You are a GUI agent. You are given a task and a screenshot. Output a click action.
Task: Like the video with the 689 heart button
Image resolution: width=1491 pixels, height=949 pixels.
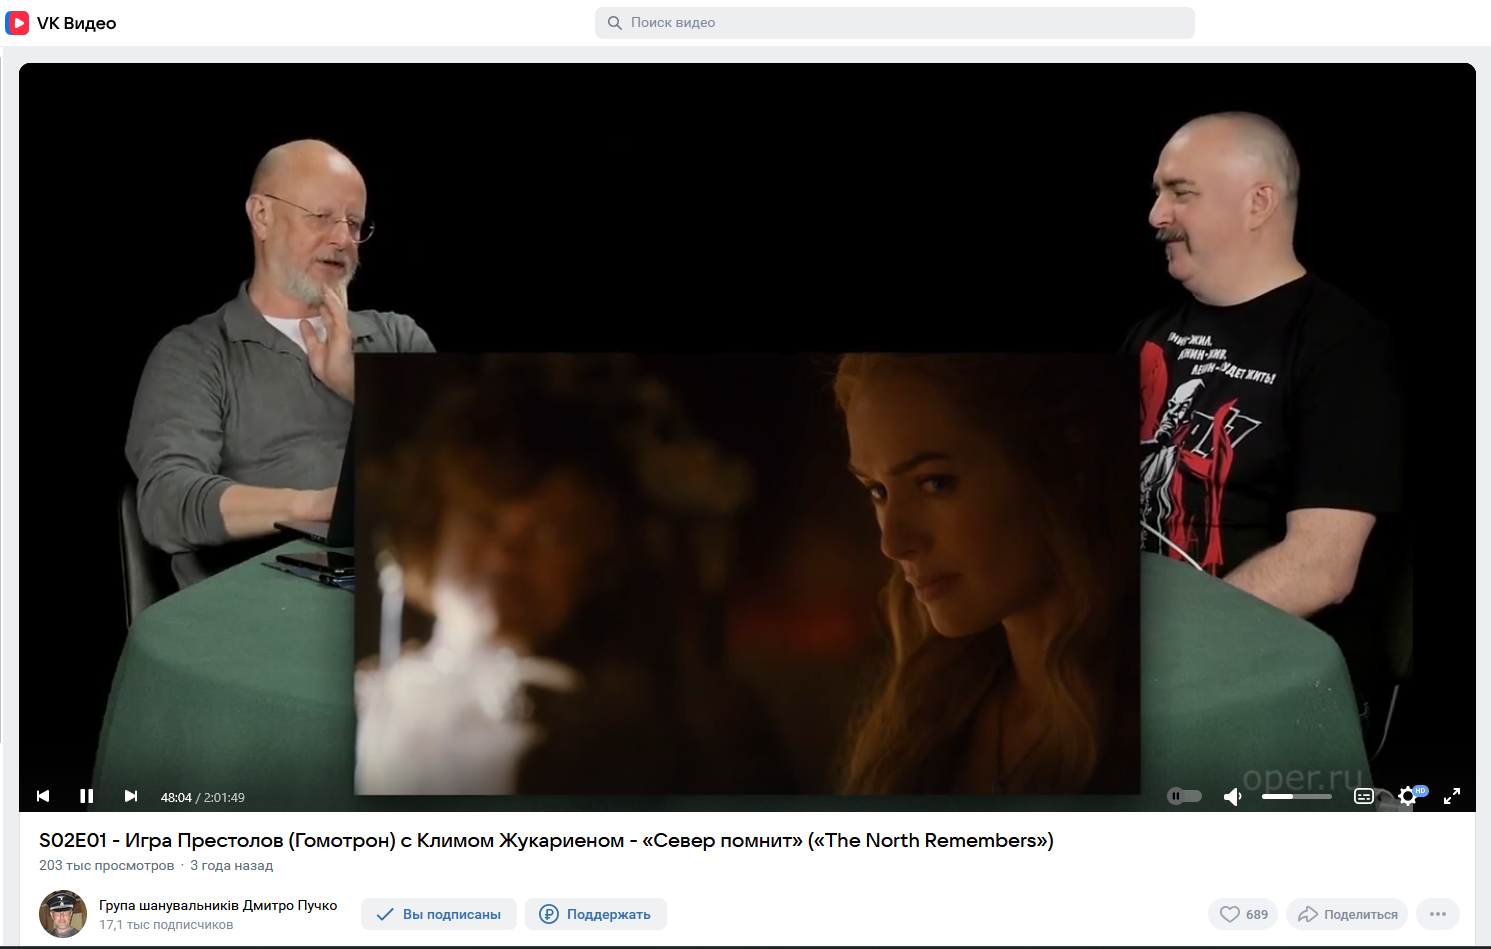coord(1243,914)
